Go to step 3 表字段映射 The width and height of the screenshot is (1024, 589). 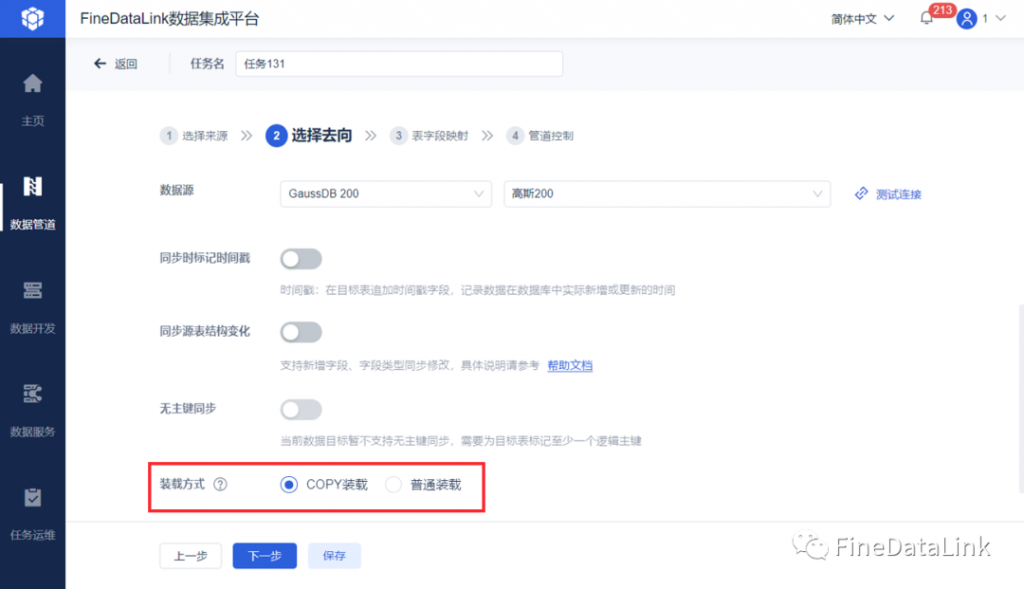[x=429, y=136]
